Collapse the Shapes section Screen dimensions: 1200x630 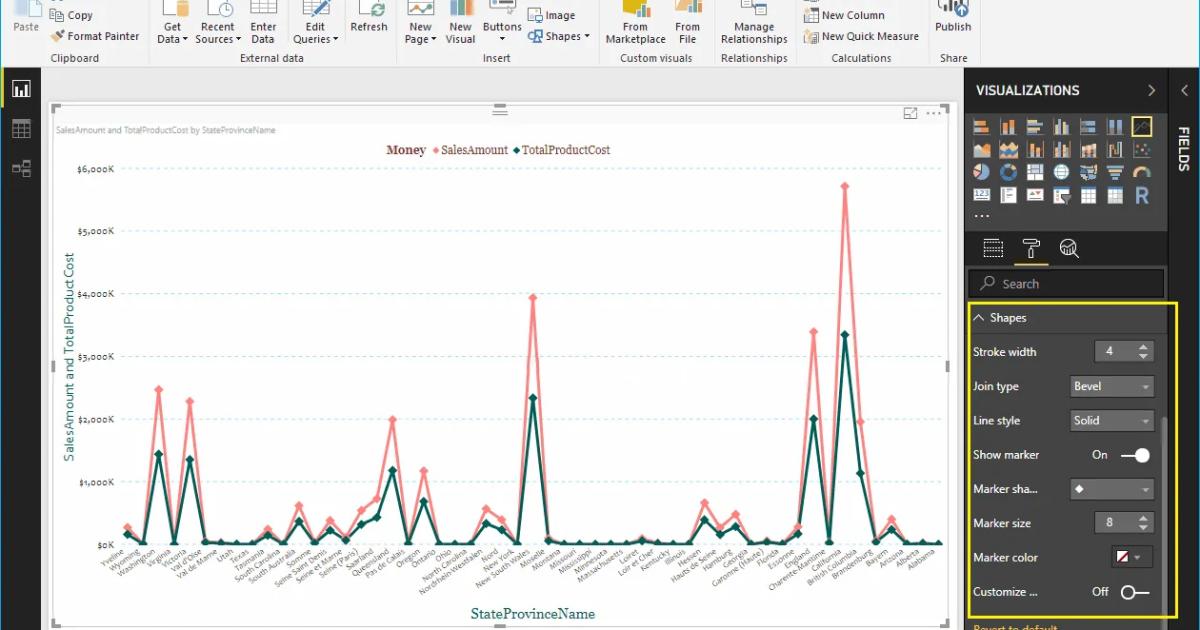pos(978,318)
